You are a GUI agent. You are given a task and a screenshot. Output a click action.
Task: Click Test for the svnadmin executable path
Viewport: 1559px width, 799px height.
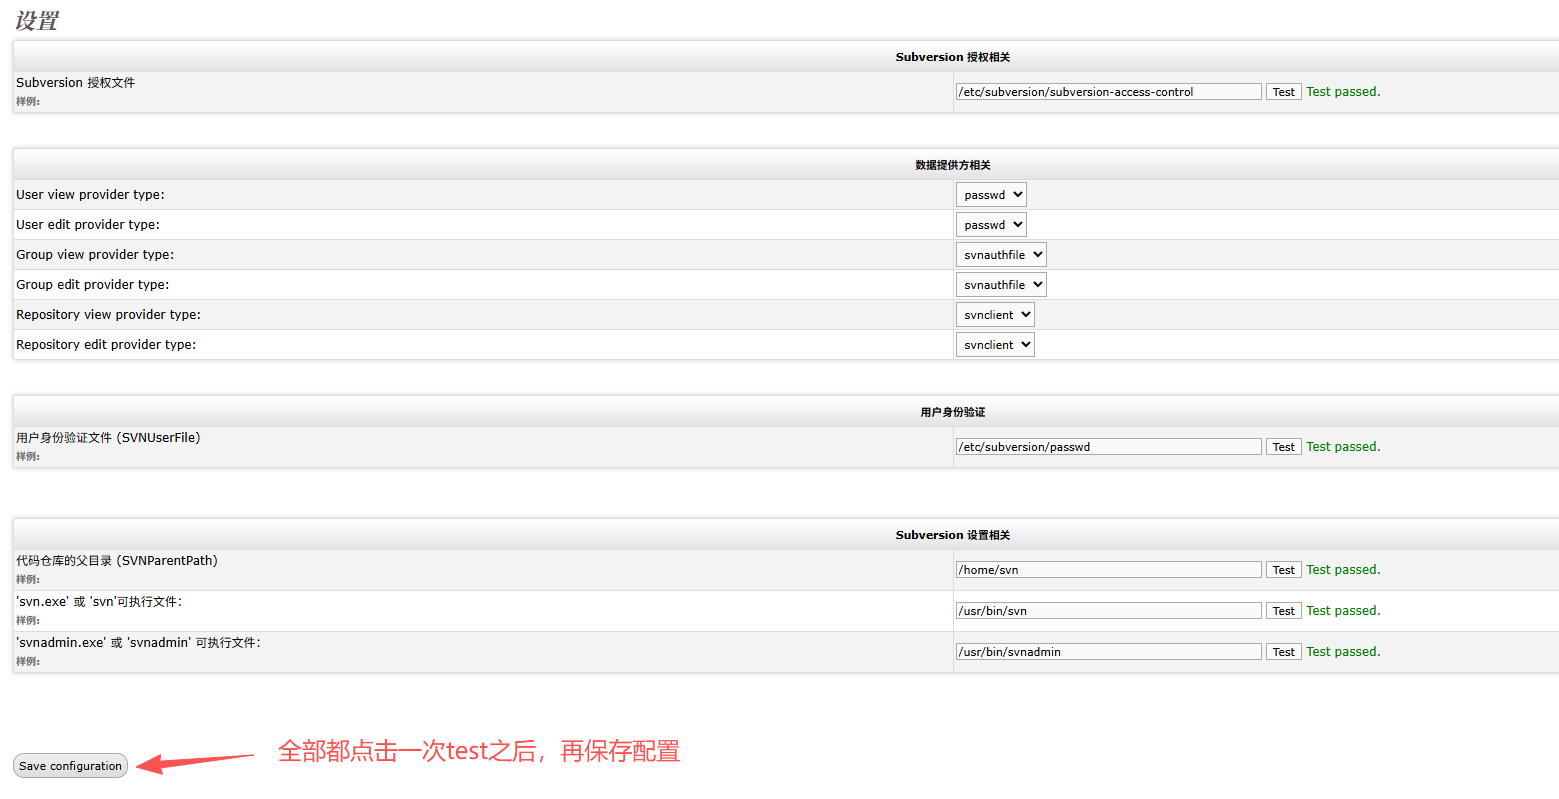coord(1283,651)
